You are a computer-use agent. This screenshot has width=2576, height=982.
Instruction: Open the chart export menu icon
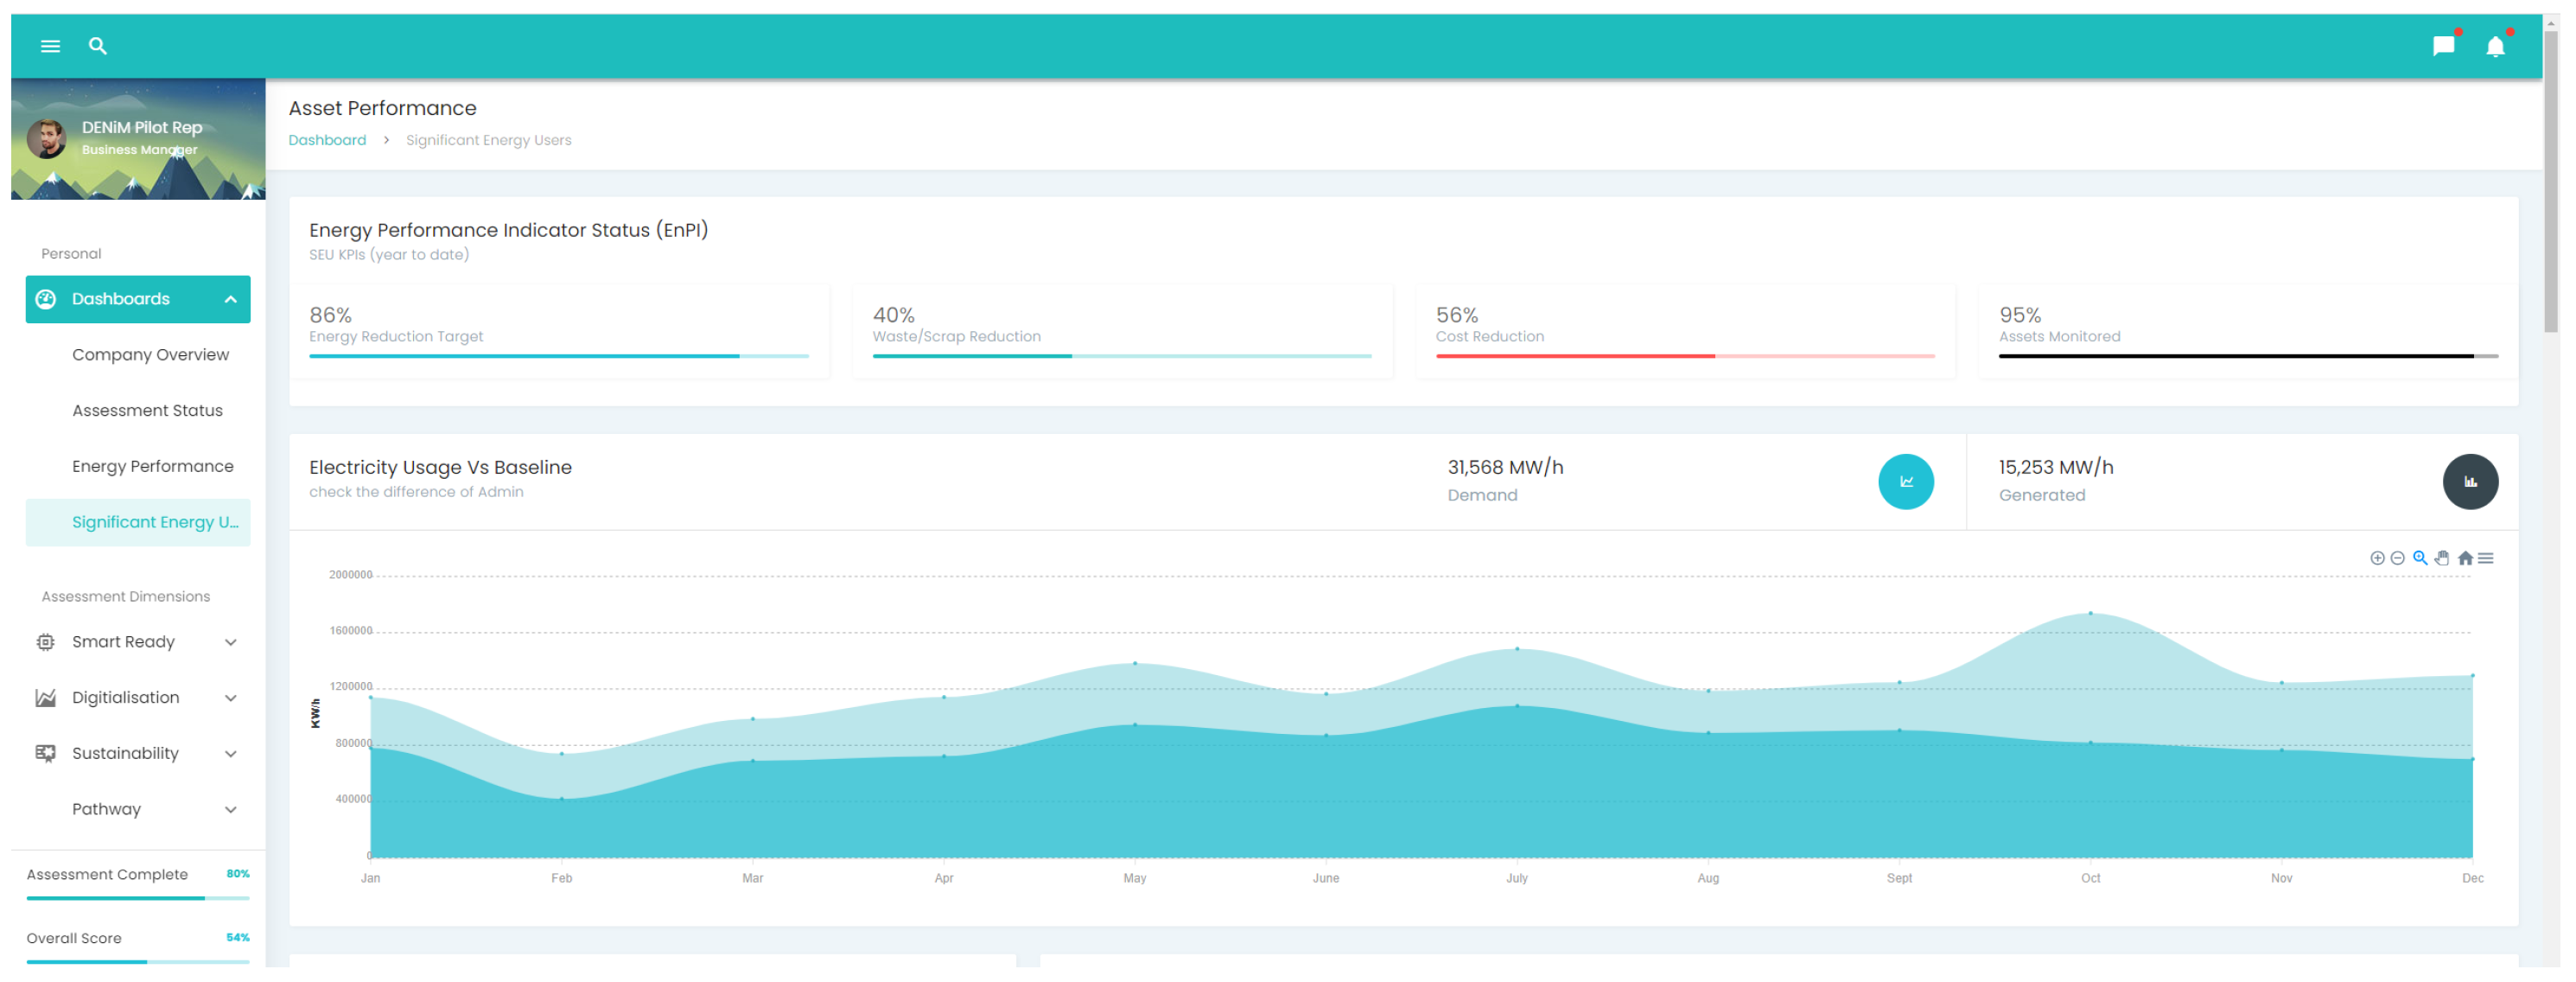(2485, 559)
